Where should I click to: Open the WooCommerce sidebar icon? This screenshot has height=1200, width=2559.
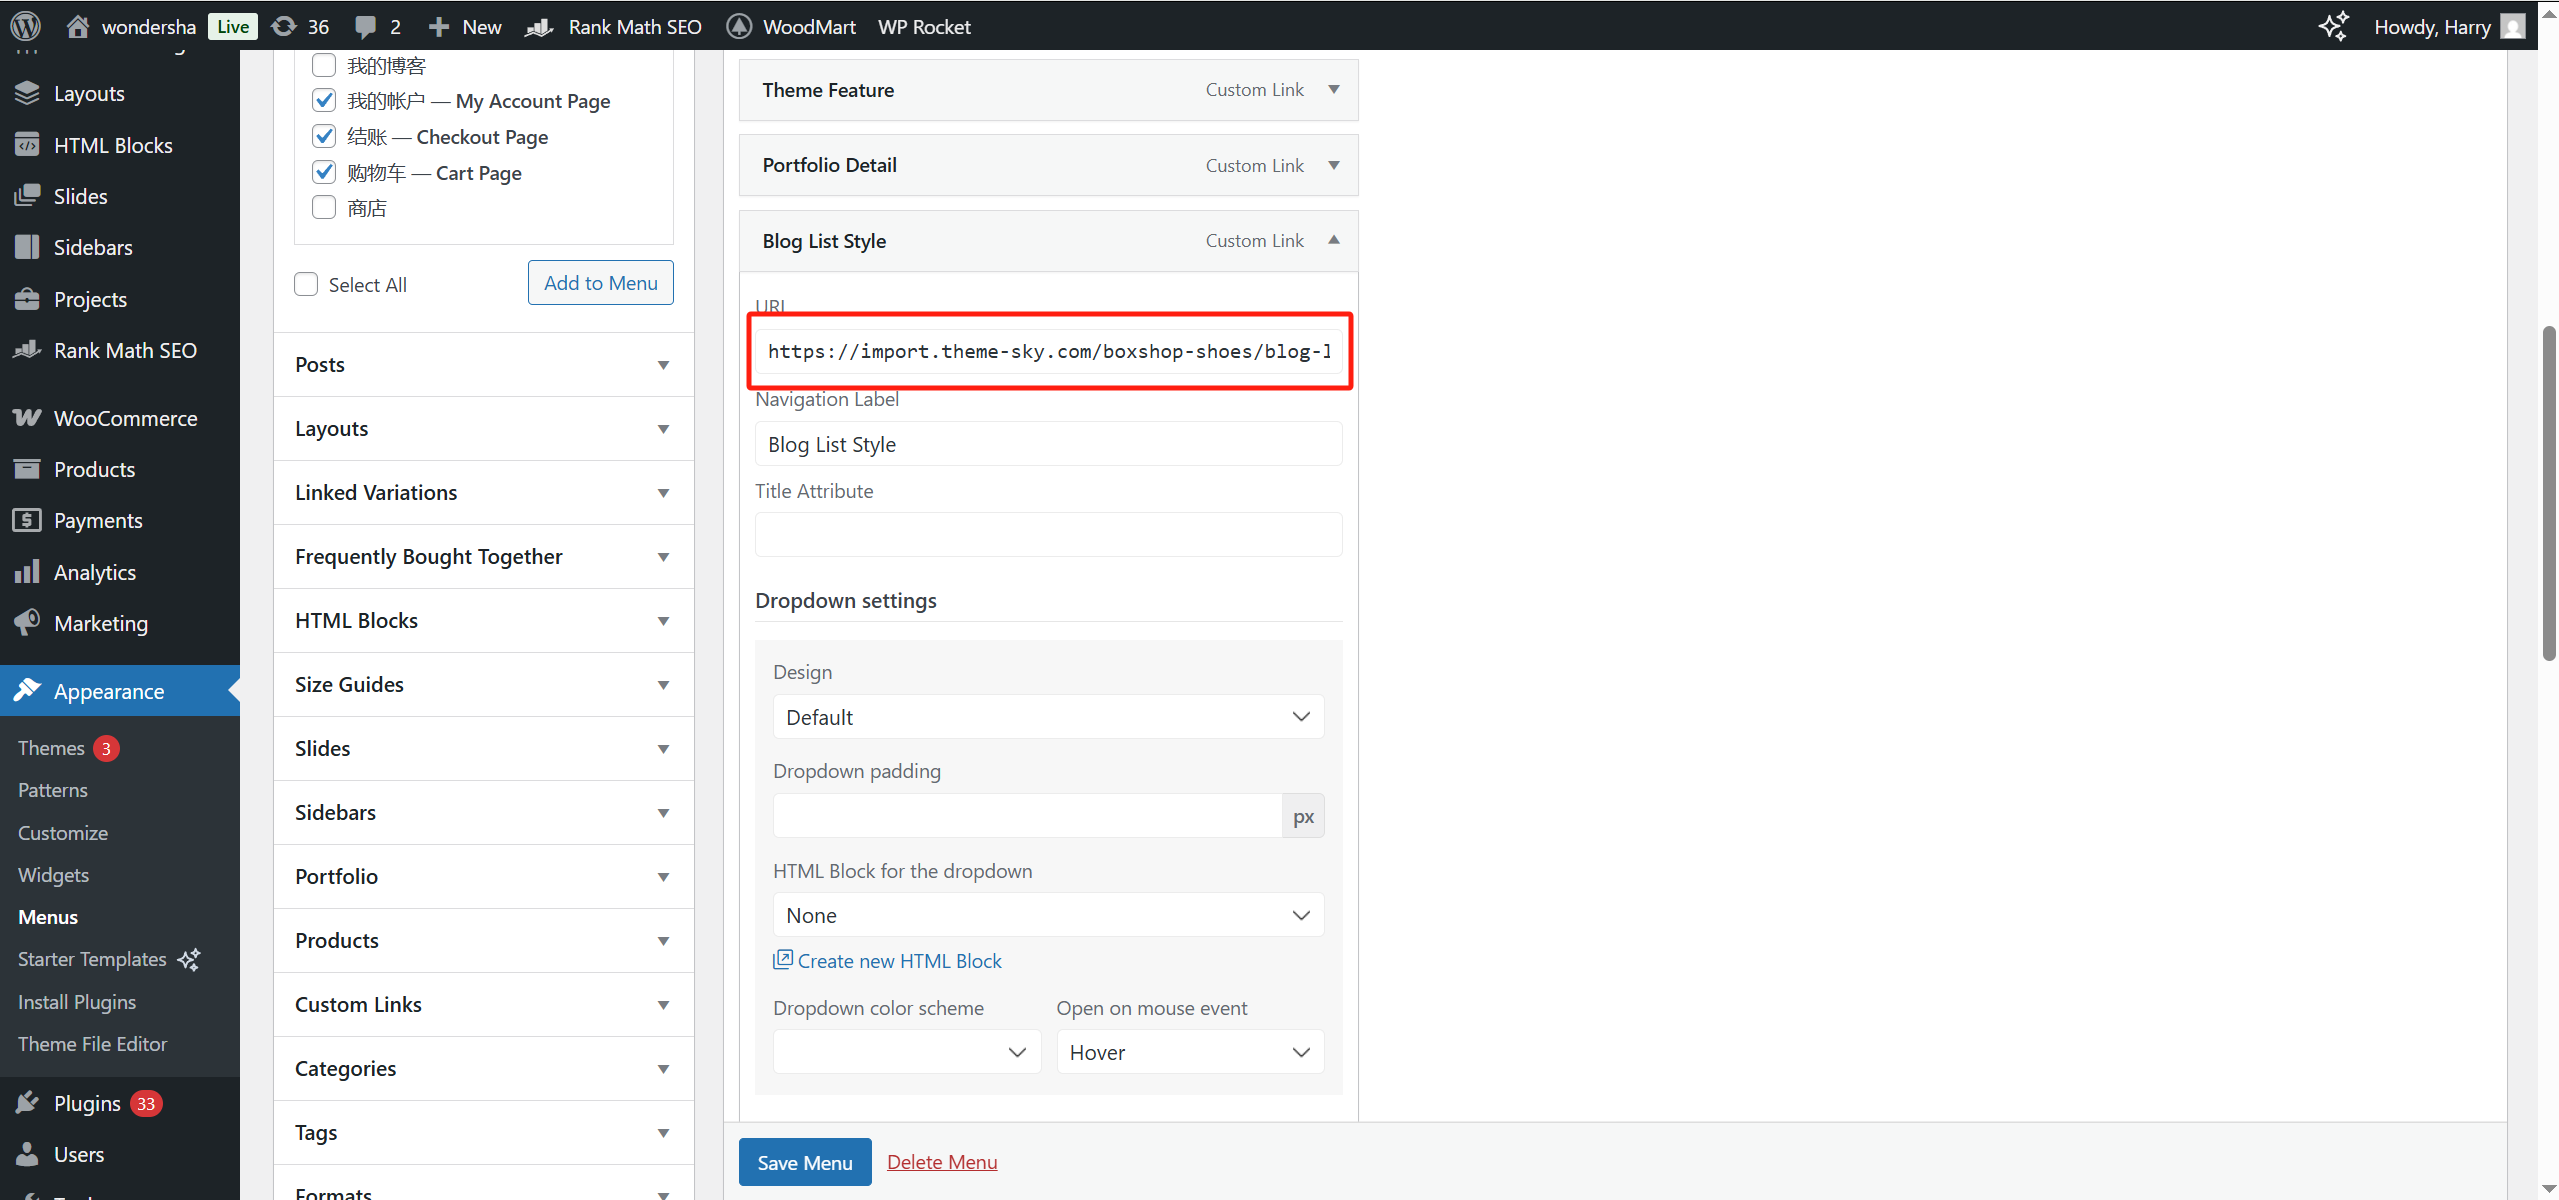coord(27,418)
